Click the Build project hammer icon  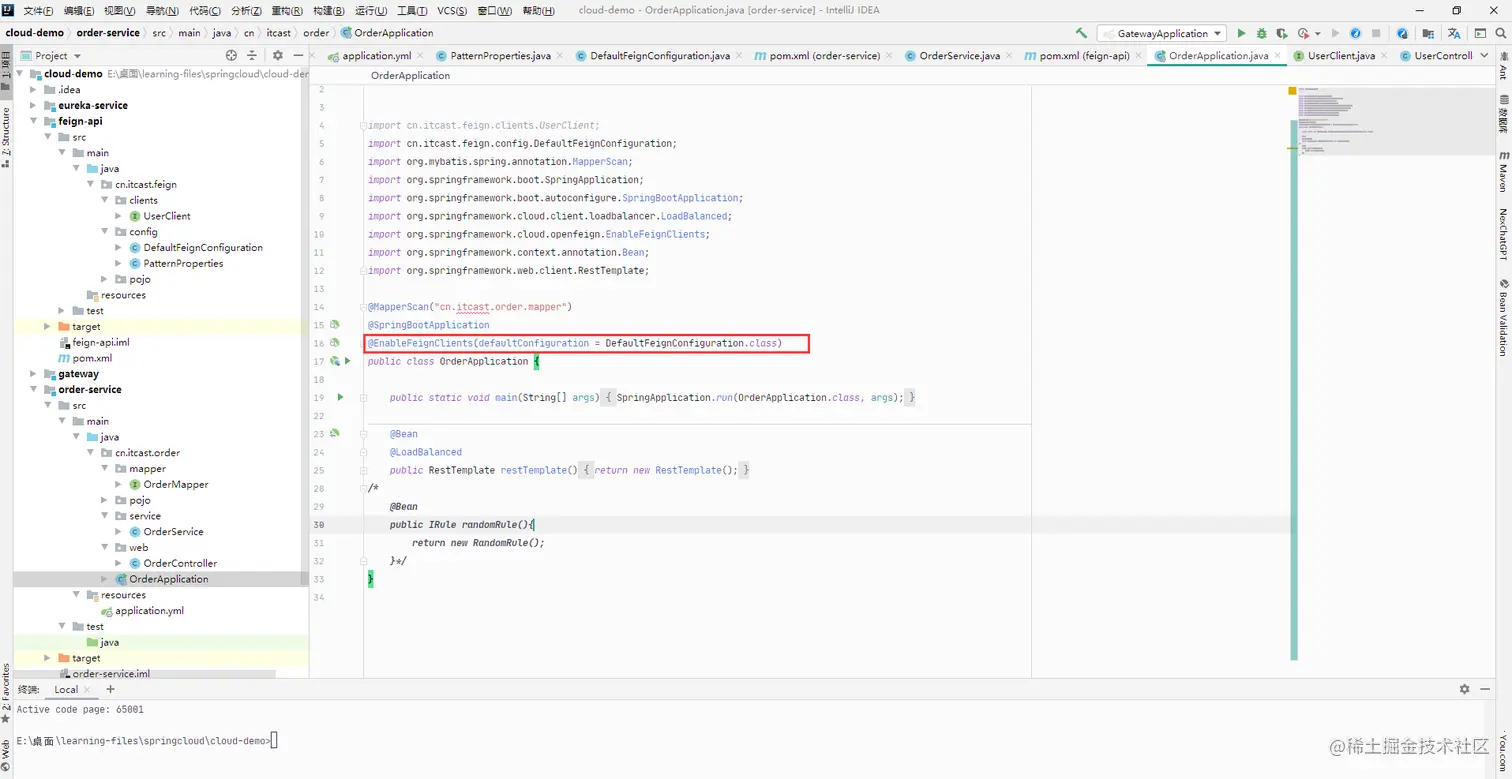click(x=1081, y=33)
